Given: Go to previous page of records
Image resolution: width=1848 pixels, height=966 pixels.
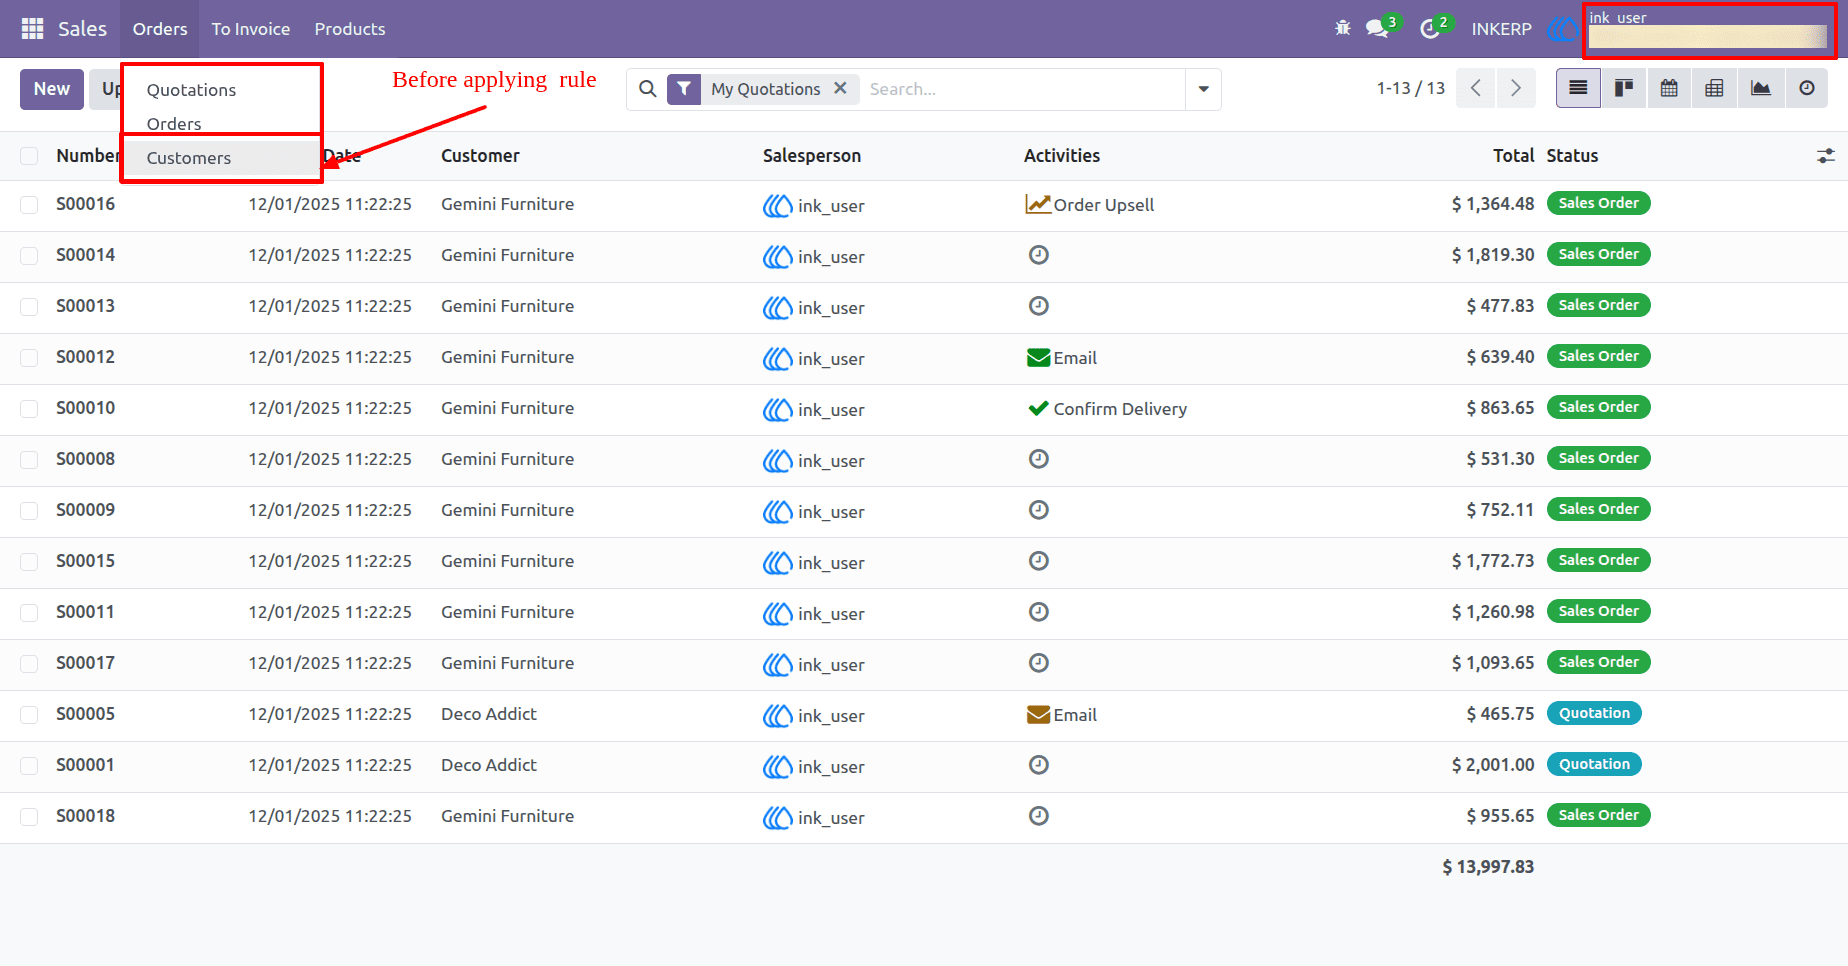Looking at the screenshot, I should (x=1476, y=88).
